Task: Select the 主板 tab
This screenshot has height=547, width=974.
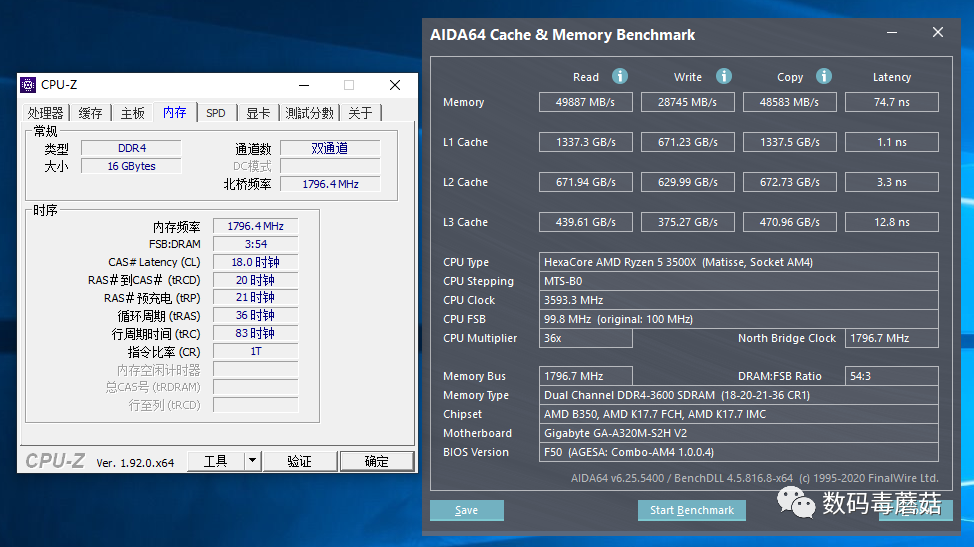Action: click(132, 113)
